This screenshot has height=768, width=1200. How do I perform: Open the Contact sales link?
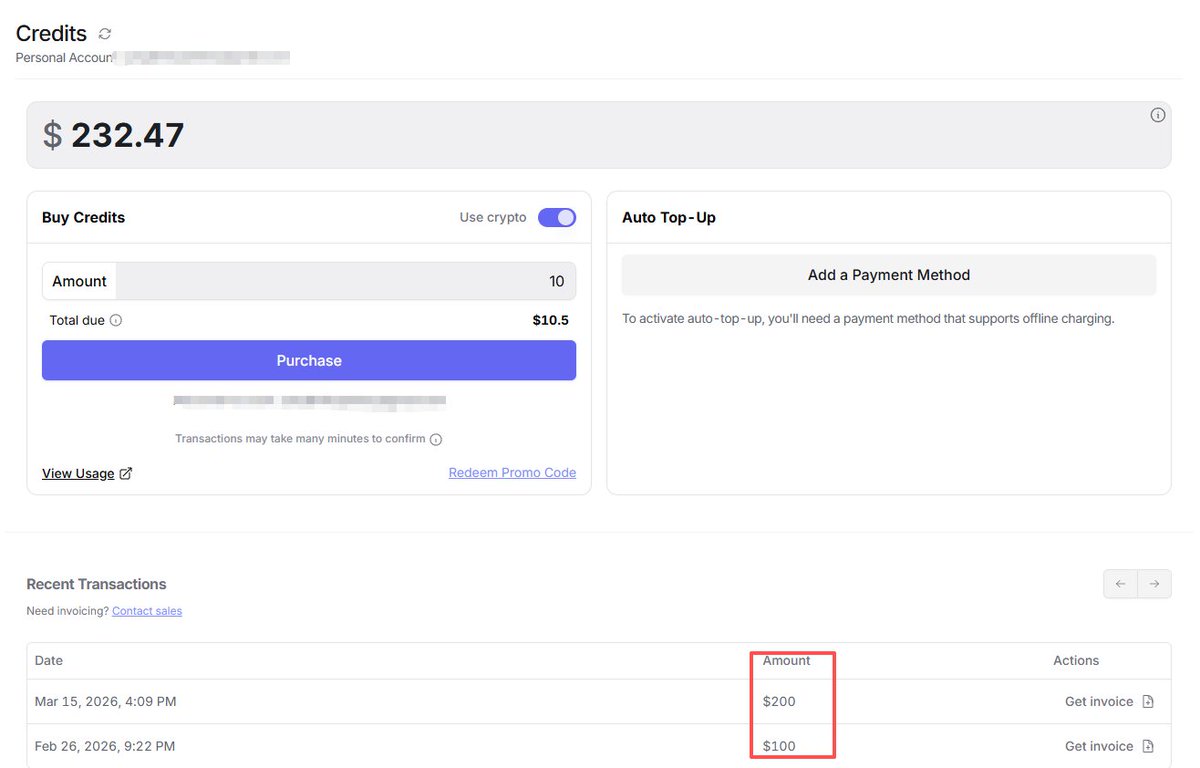tap(147, 611)
